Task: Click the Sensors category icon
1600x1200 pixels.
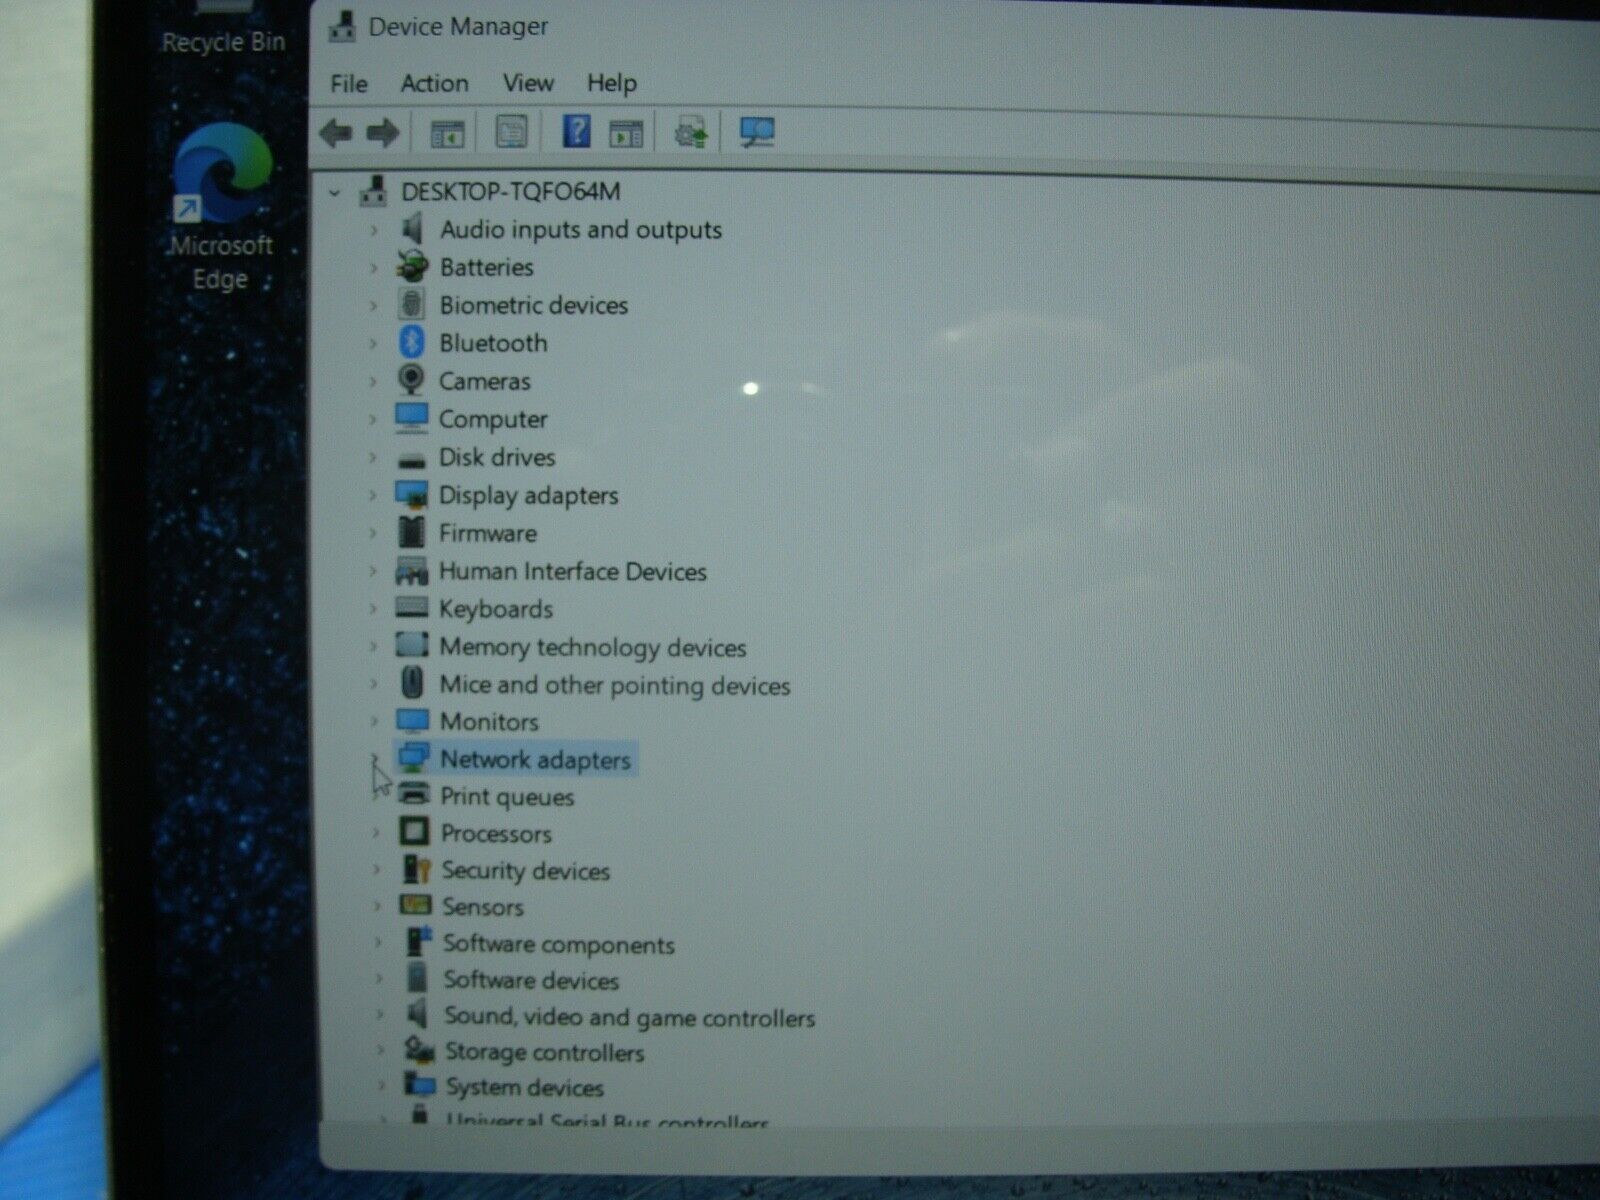Action: click(415, 905)
